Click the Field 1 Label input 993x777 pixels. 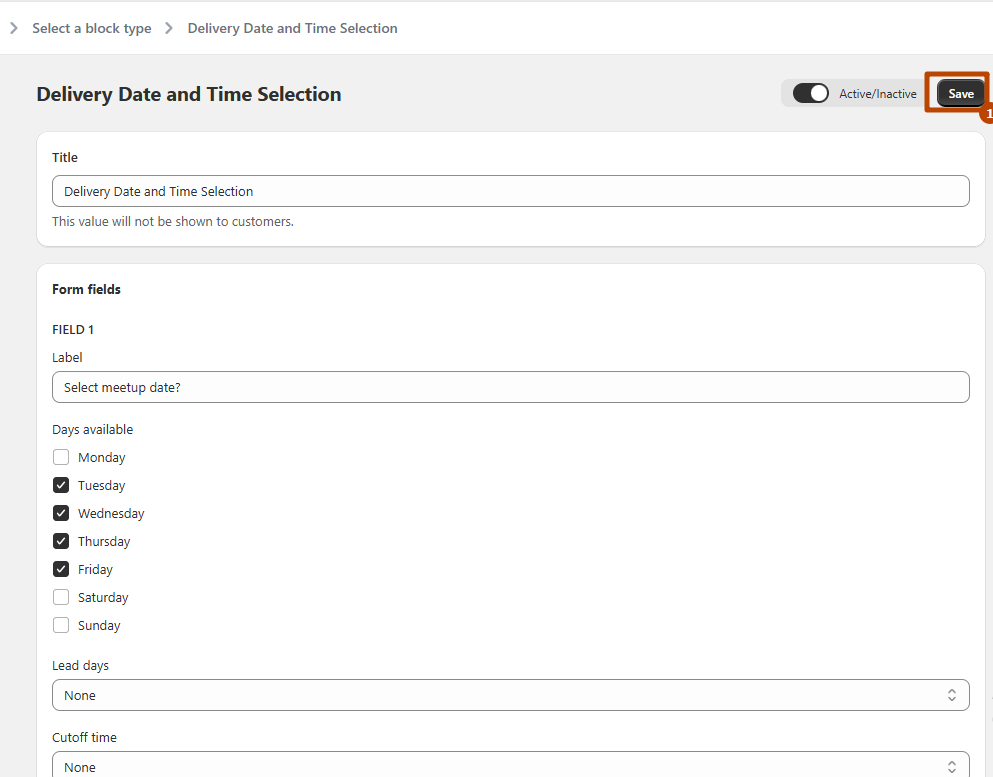(510, 387)
